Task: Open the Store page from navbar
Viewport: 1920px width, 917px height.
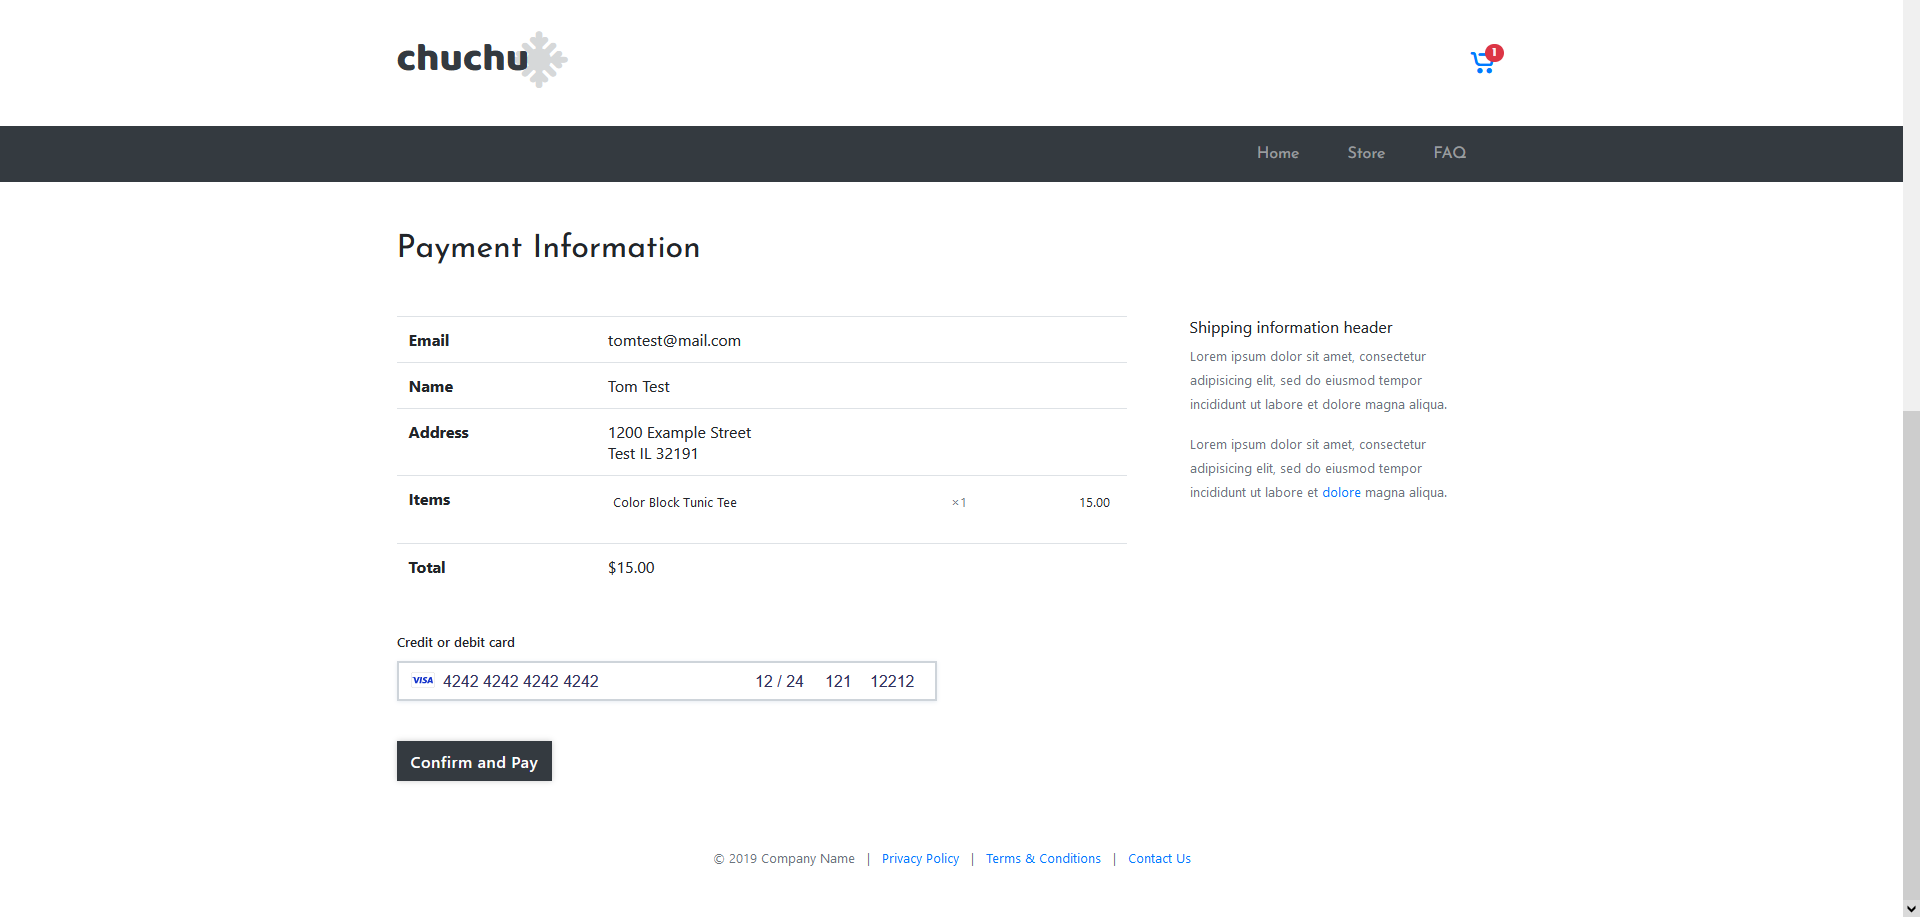Action: (1365, 153)
